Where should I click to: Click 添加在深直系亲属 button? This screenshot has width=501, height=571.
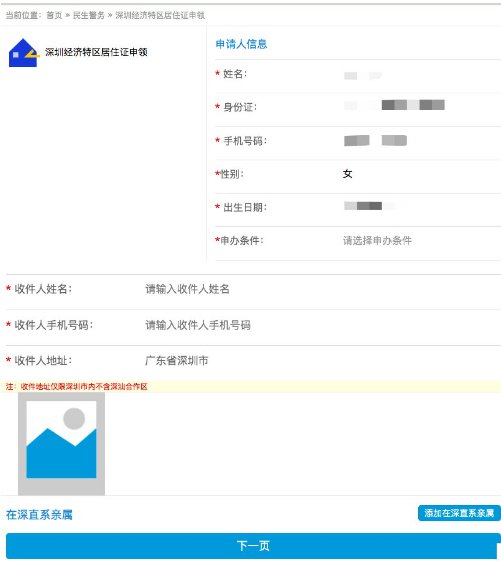459,513
